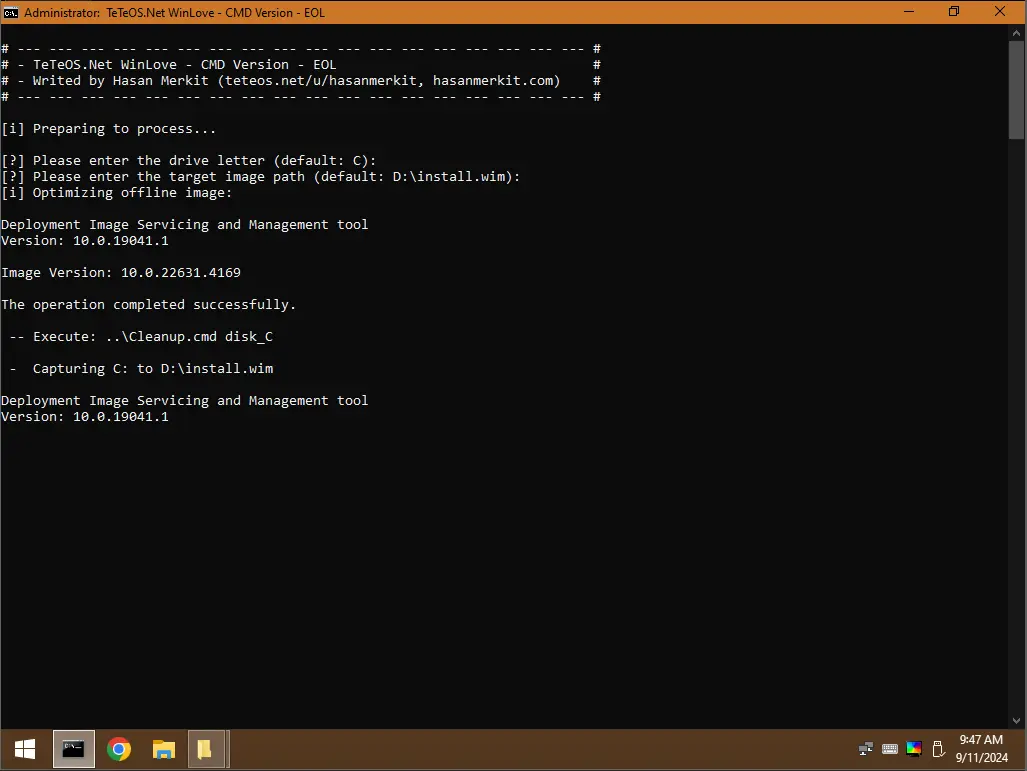
Task: Click the first 'Deployment Image Servicing and Management tool' line
Action: [184, 225]
